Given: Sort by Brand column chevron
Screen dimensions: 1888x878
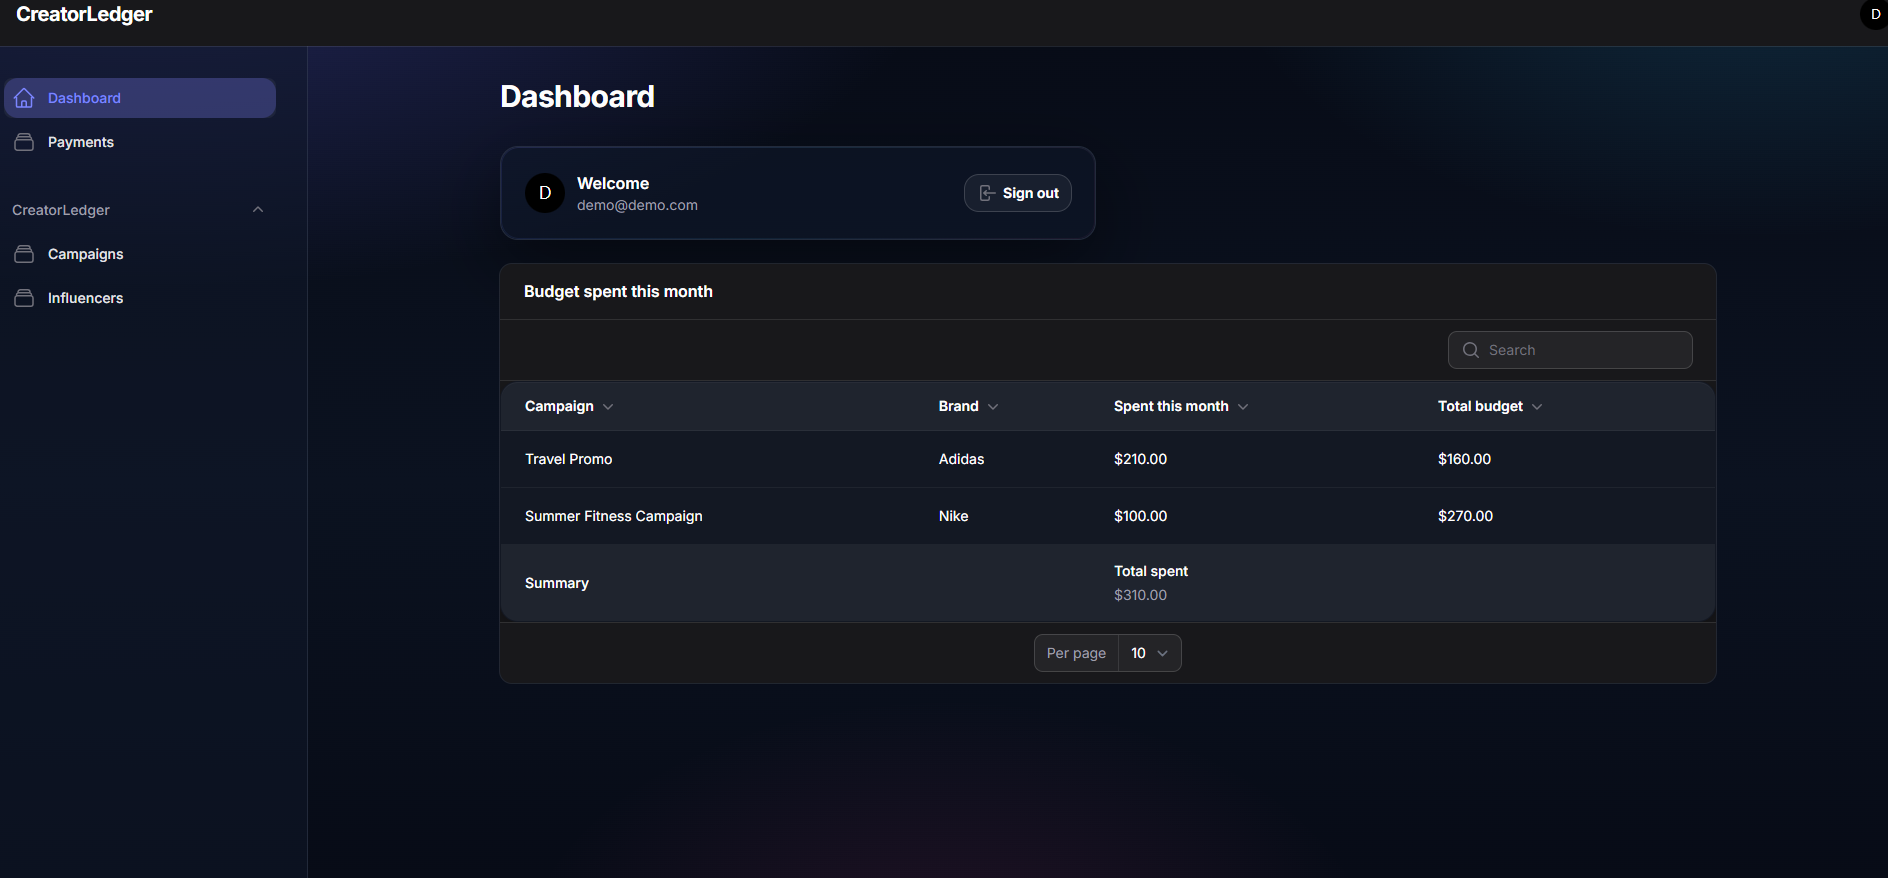Looking at the screenshot, I should click(x=993, y=407).
